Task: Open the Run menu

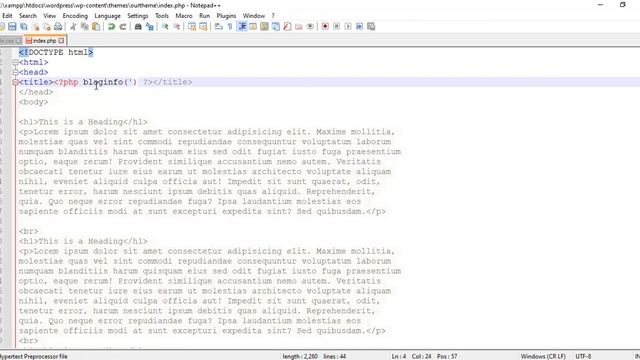Action: coord(204,16)
